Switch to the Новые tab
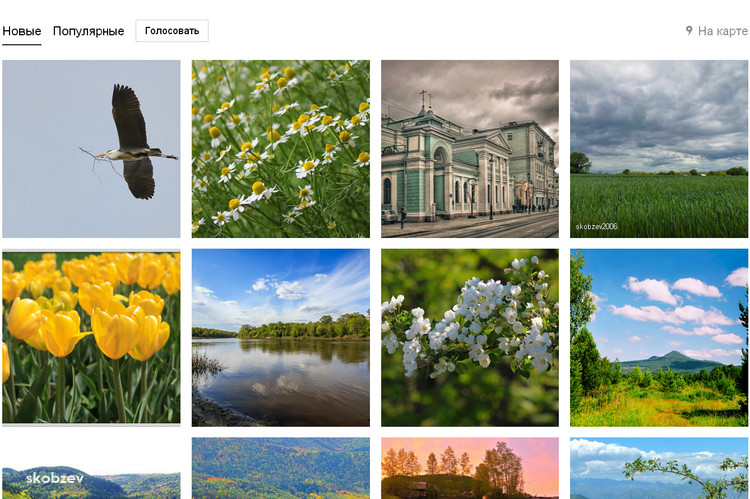Viewport: 750px width, 499px height. point(21,31)
